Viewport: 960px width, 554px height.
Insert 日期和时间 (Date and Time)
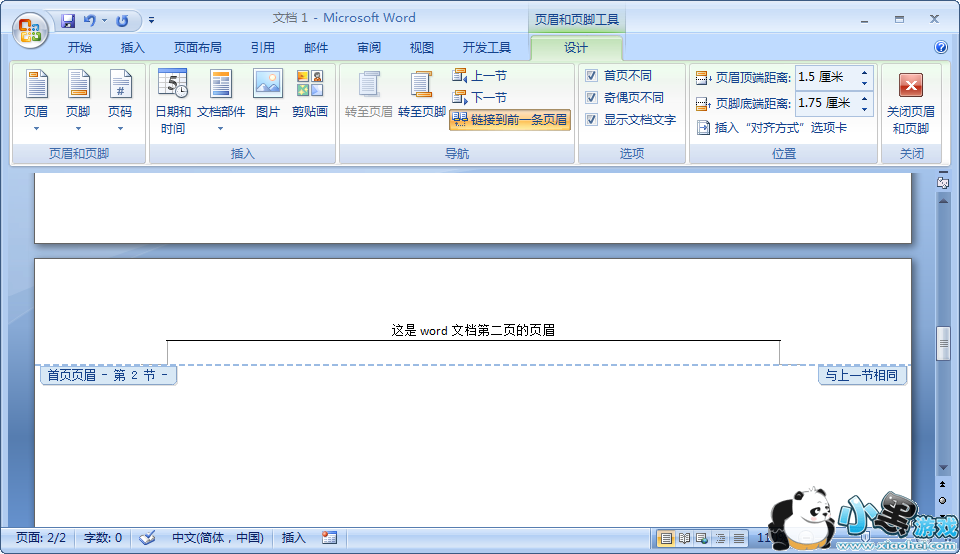173,102
